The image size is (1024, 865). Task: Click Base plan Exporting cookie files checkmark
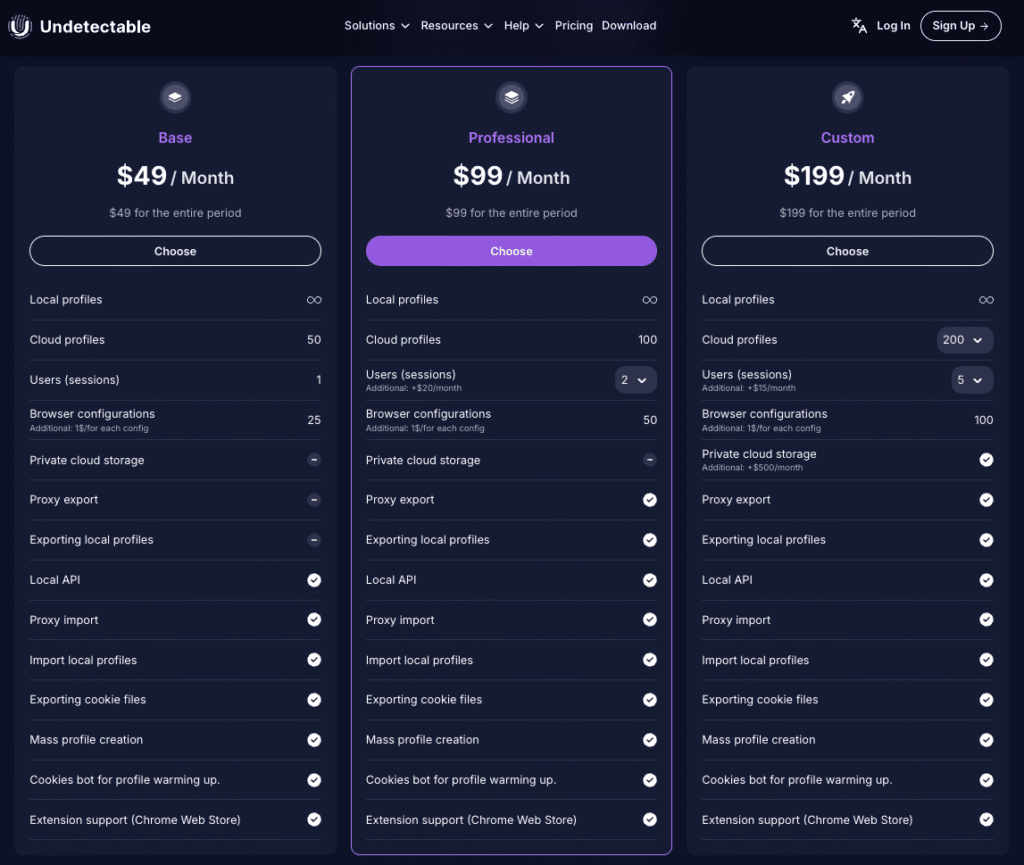click(314, 700)
